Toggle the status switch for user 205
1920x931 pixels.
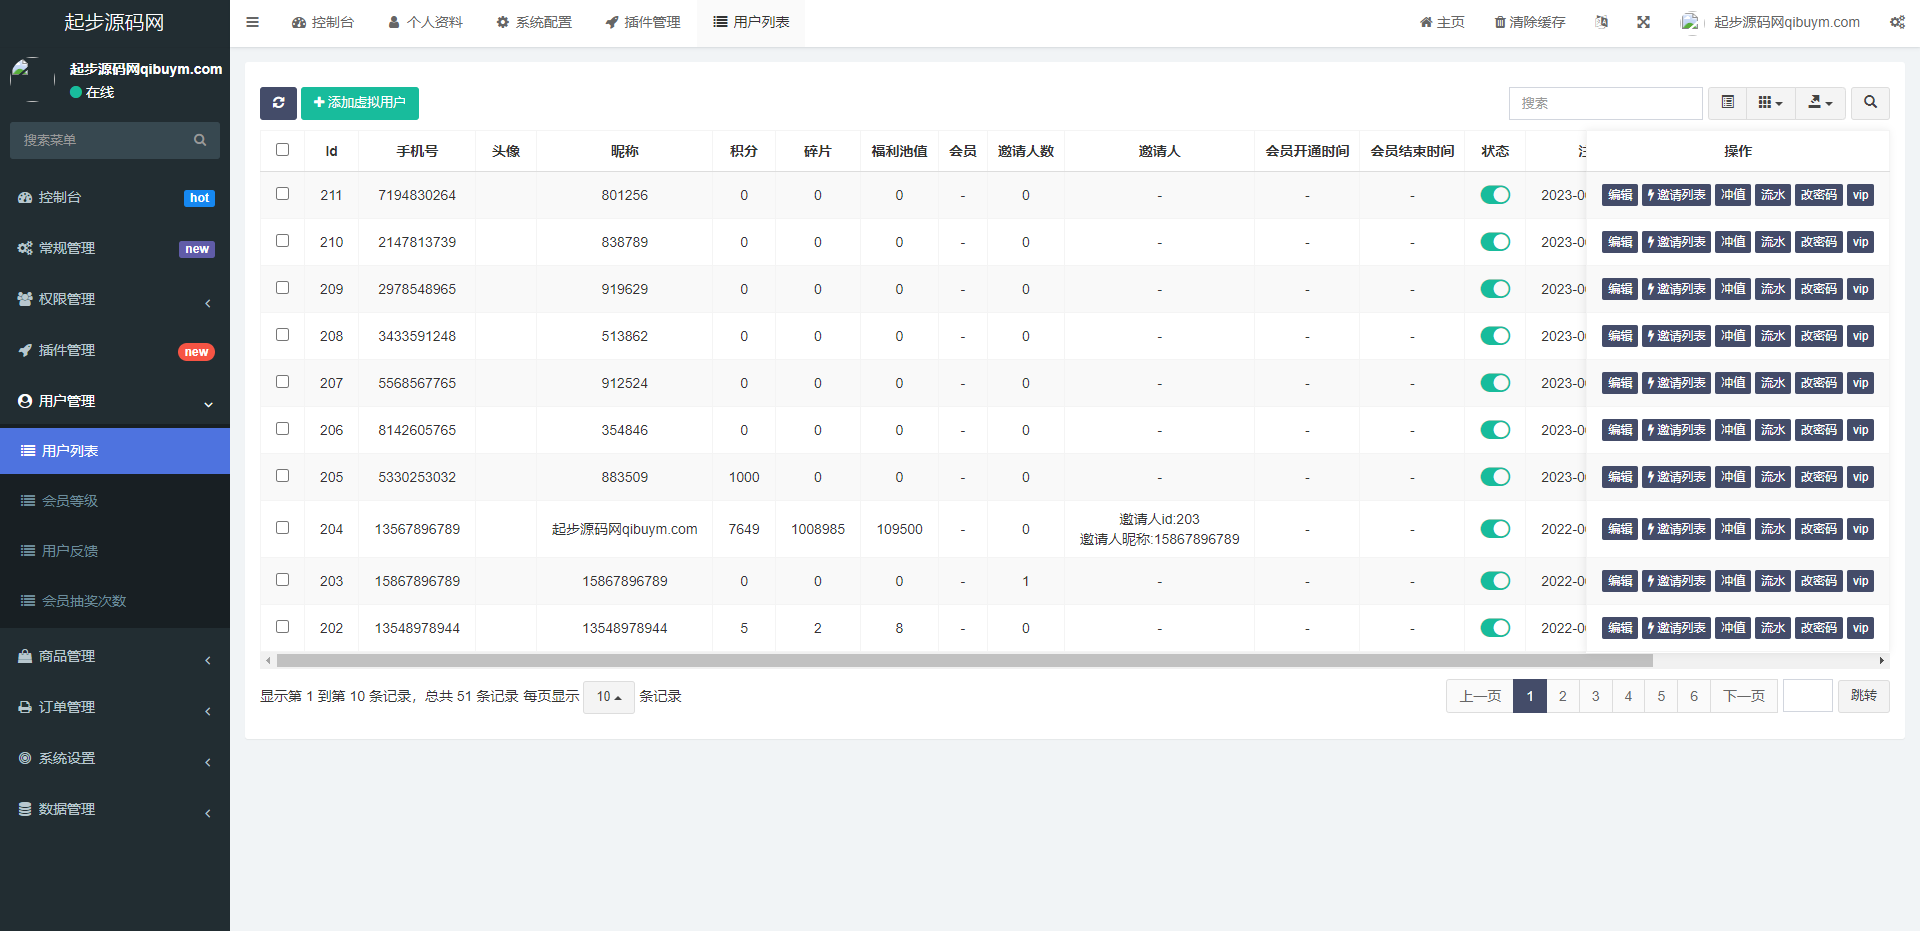coord(1495,477)
